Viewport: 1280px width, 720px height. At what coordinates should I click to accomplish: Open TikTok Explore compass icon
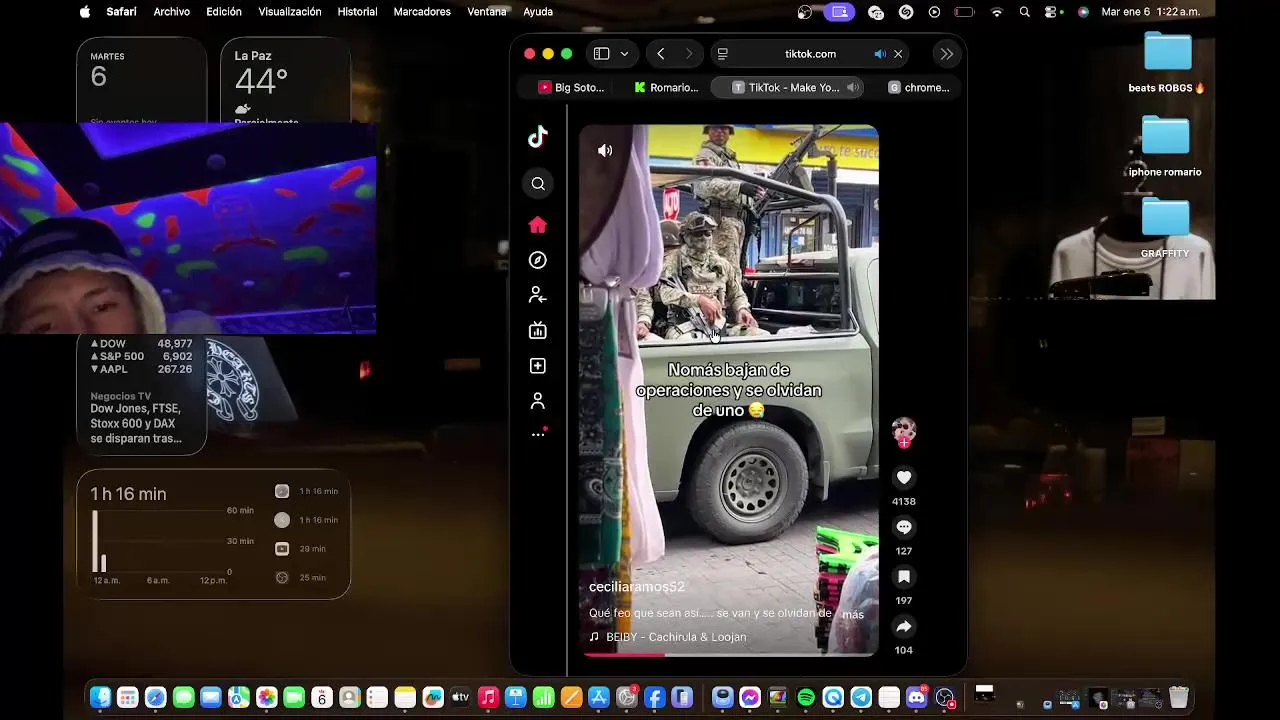538,260
